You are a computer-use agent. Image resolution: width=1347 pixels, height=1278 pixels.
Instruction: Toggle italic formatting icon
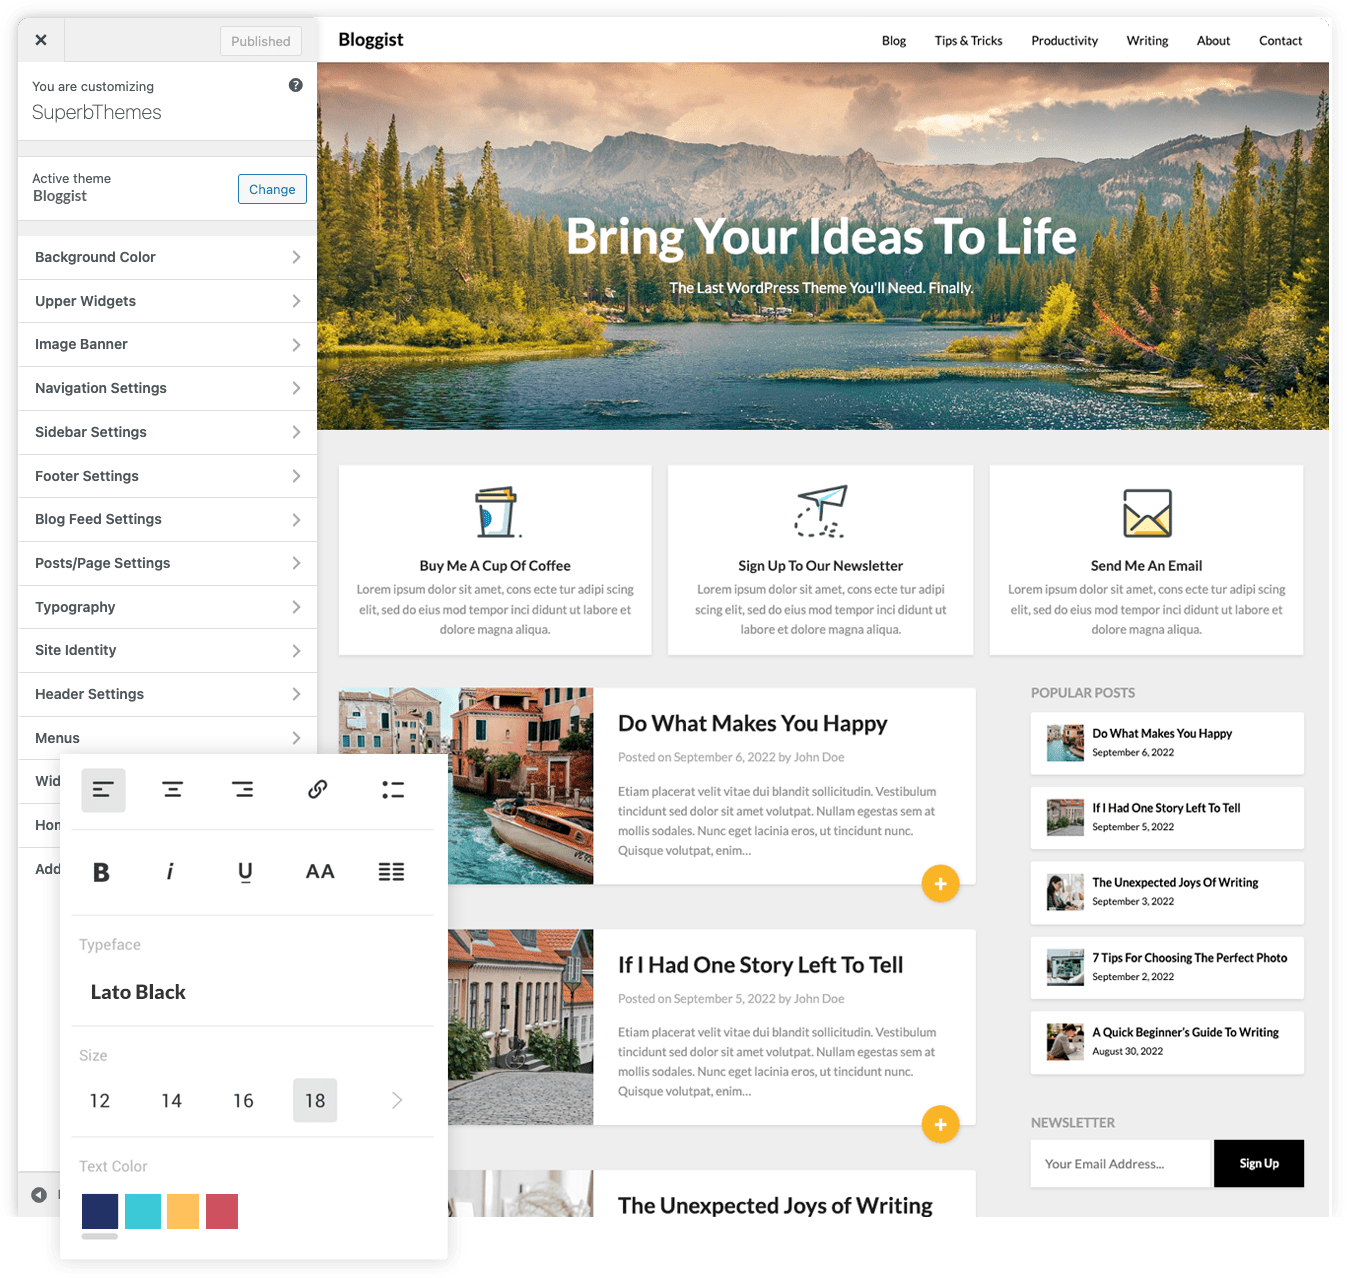(170, 872)
